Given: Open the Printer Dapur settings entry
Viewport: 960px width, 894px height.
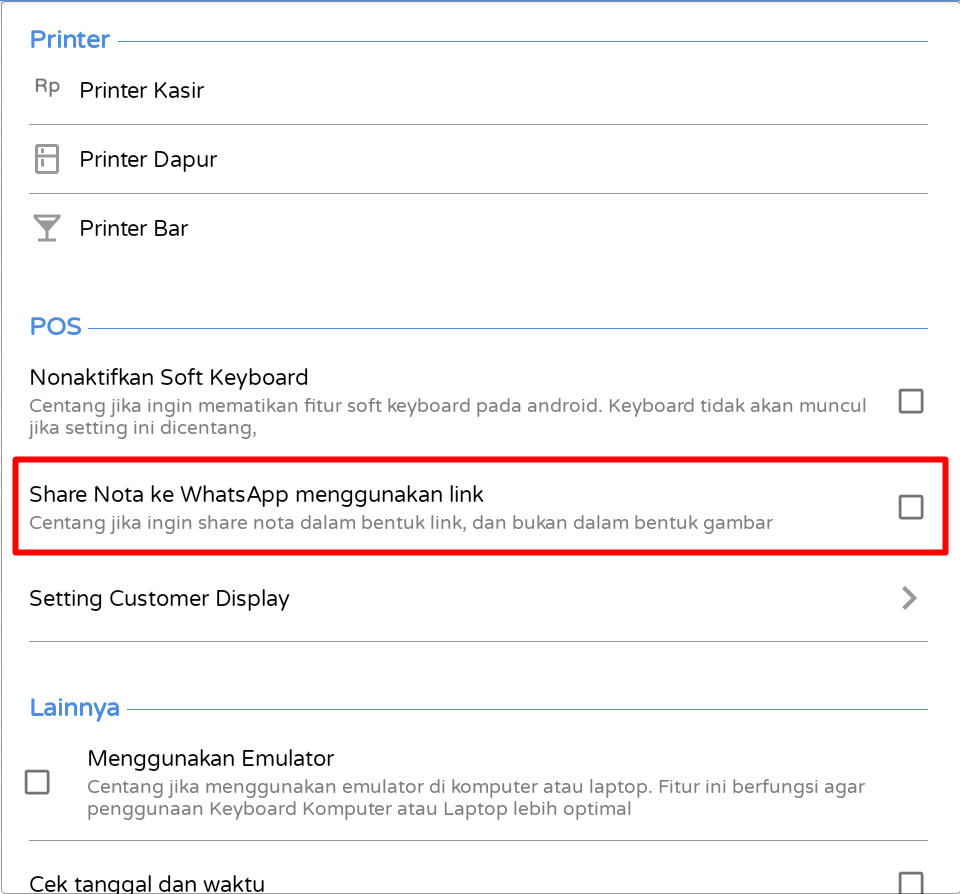Looking at the screenshot, I should click(x=478, y=159).
